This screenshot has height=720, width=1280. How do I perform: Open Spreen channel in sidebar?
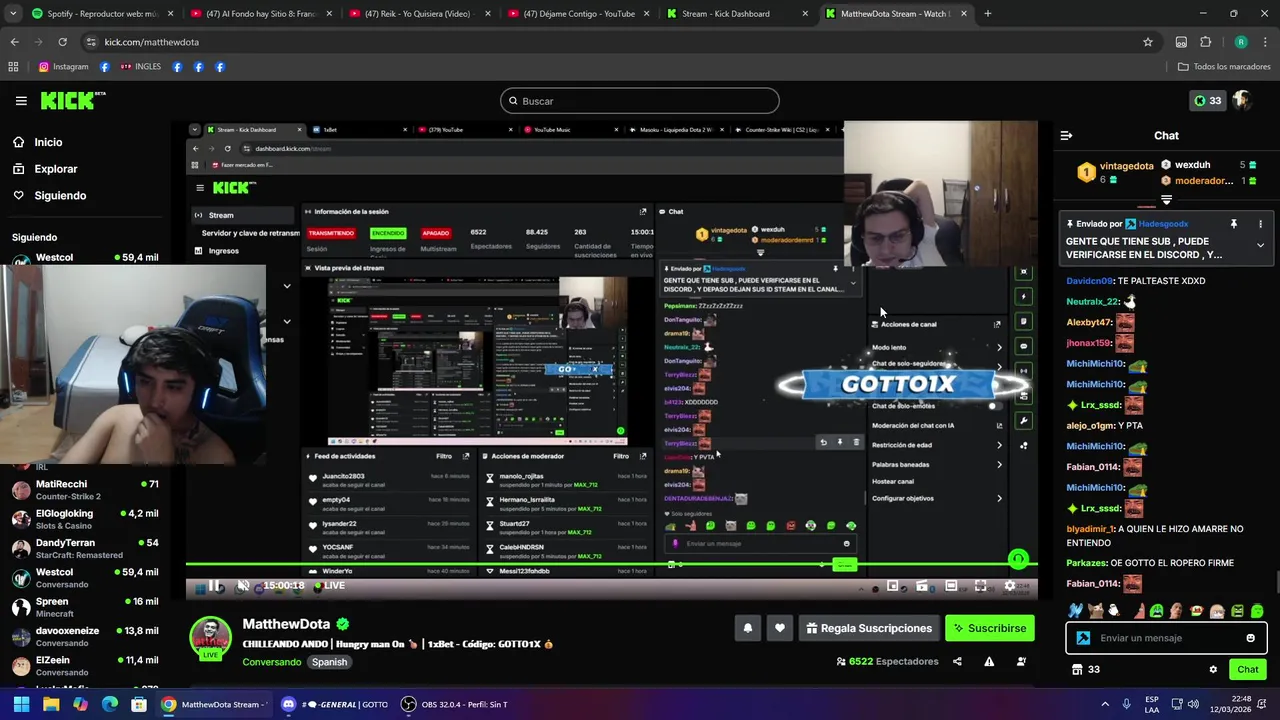(85, 607)
